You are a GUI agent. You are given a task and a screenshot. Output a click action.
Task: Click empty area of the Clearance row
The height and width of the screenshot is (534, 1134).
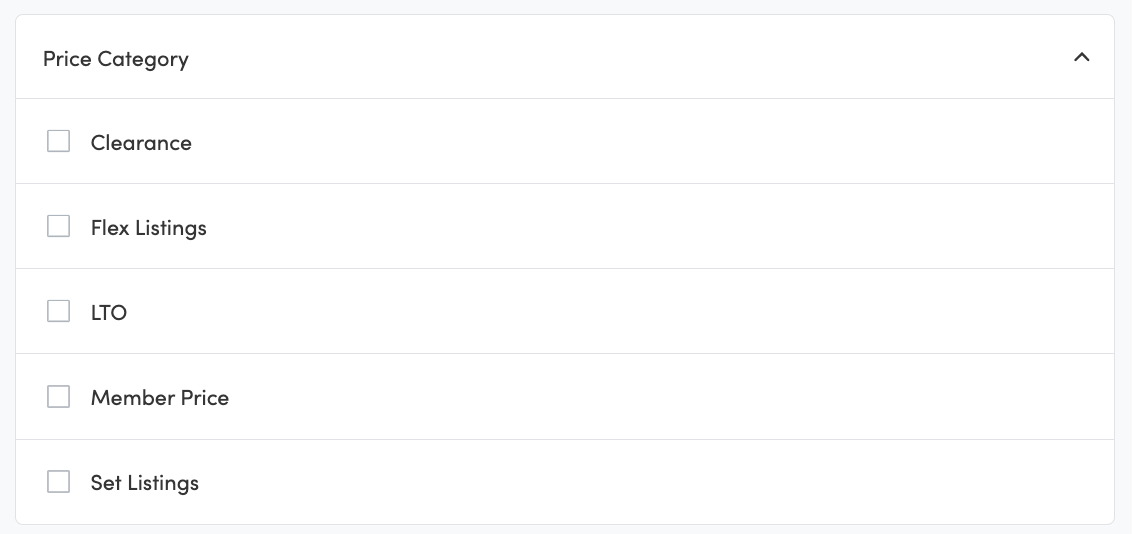pyautogui.click(x=650, y=143)
